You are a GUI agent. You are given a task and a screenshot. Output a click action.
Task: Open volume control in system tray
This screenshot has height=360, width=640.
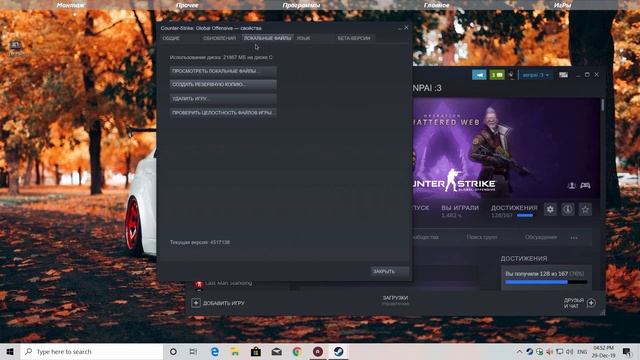pos(569,351)
